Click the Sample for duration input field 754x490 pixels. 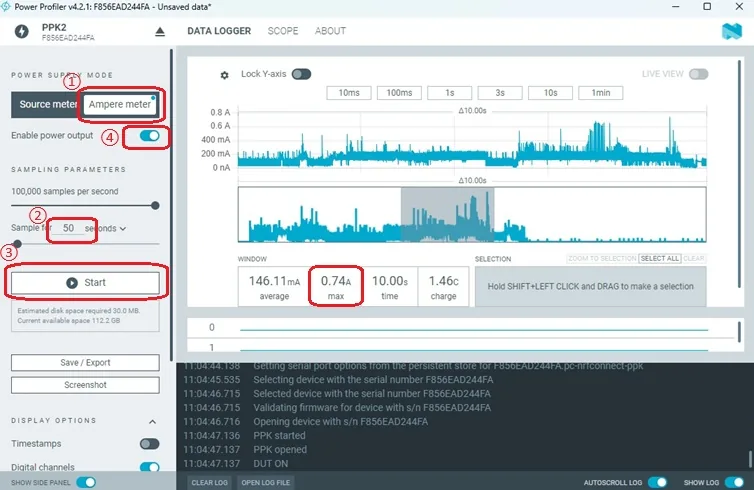(69, 228)
